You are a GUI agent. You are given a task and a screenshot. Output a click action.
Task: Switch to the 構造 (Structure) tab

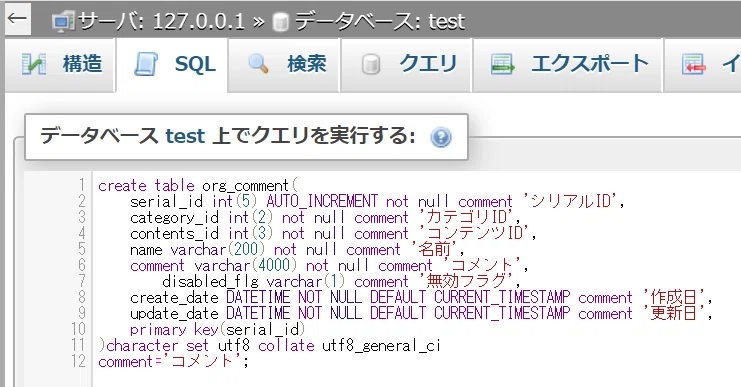click(60, 65)
